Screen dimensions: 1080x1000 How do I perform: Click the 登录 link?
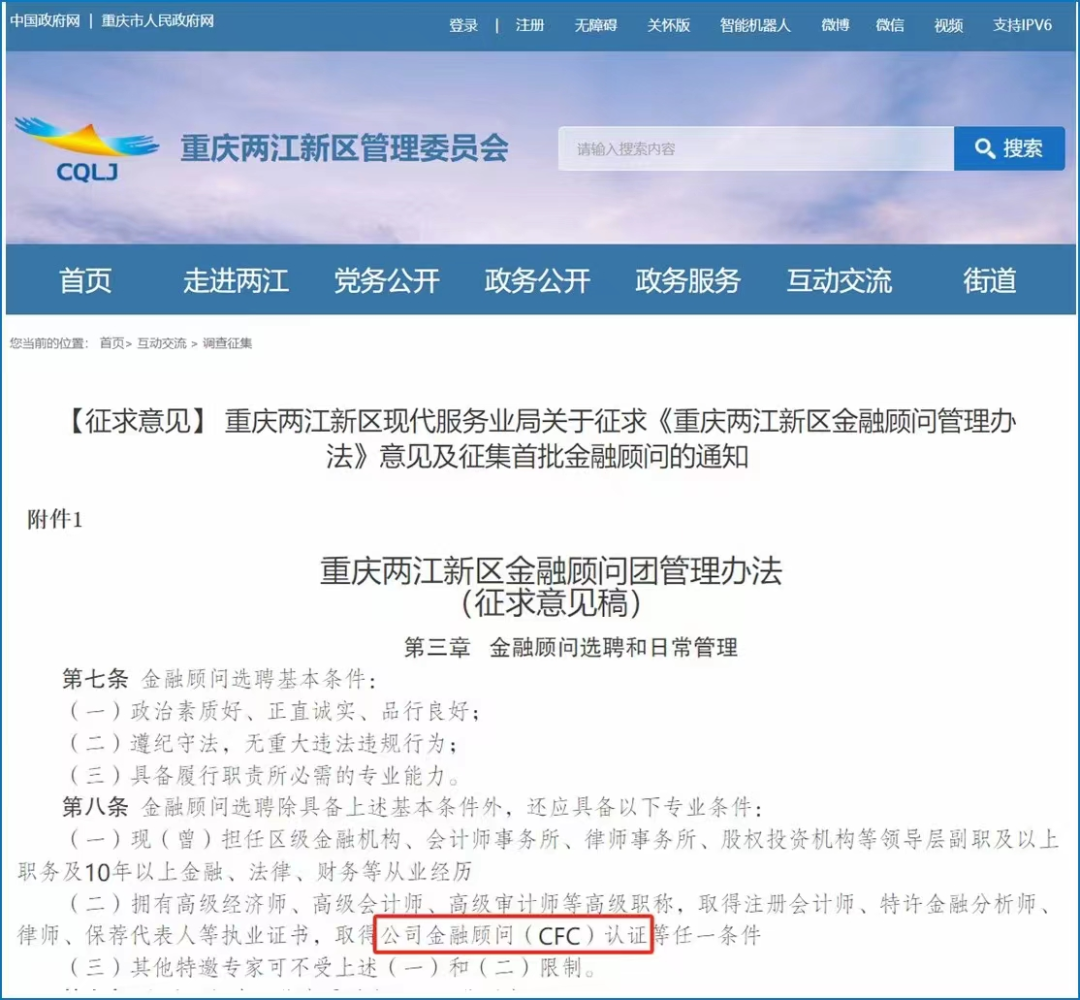(x=464, y=25)
